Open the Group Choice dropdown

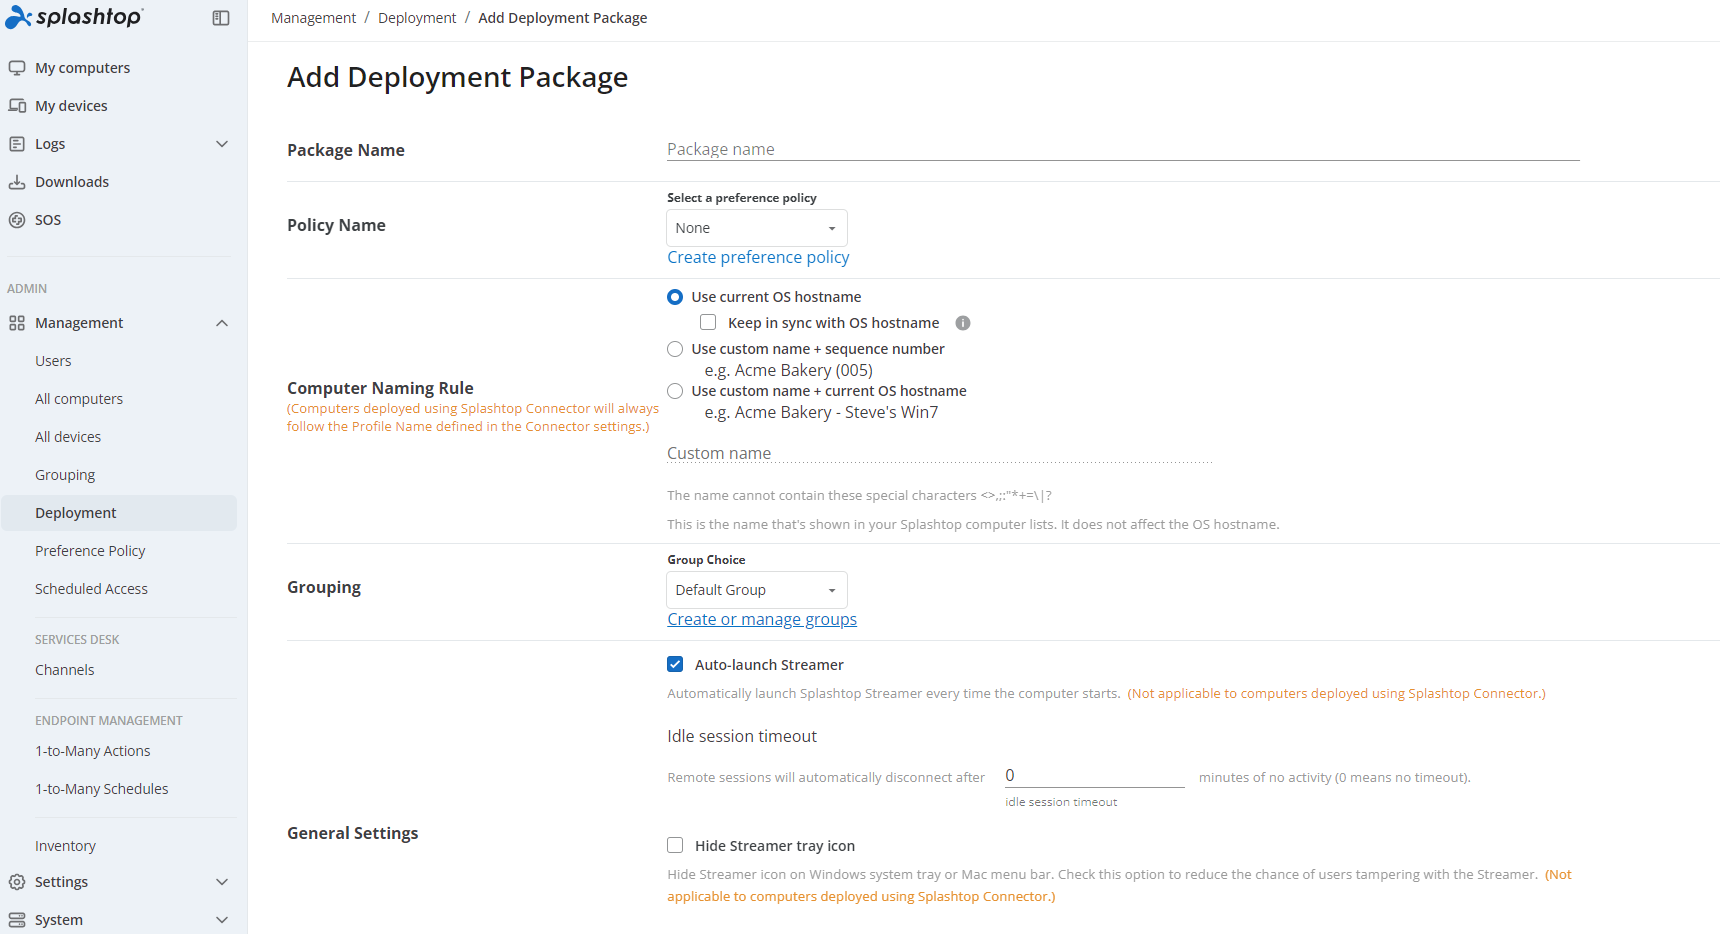[x=757, y=590]
